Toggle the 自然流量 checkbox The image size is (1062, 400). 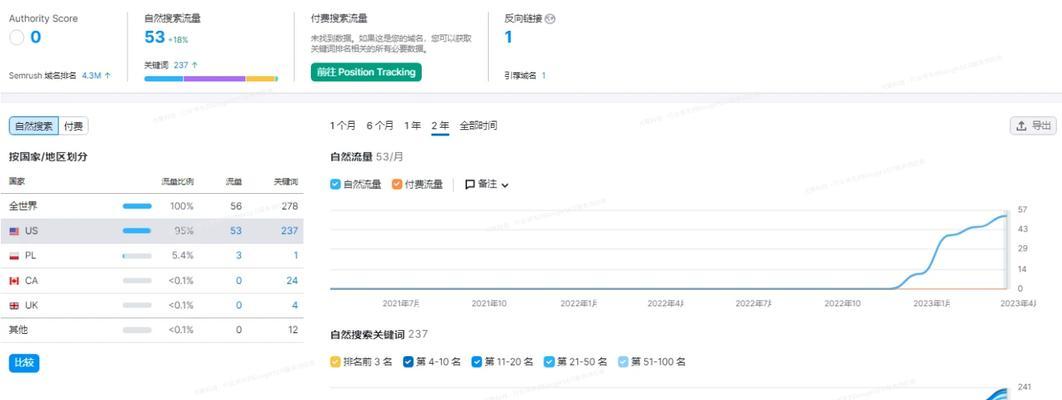click(x=335, y=184)
